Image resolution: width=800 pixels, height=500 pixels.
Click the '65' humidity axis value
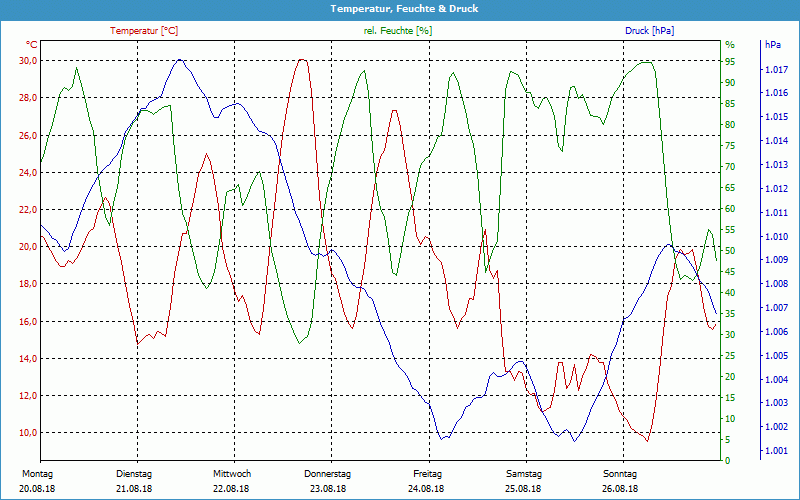(730, 188)
